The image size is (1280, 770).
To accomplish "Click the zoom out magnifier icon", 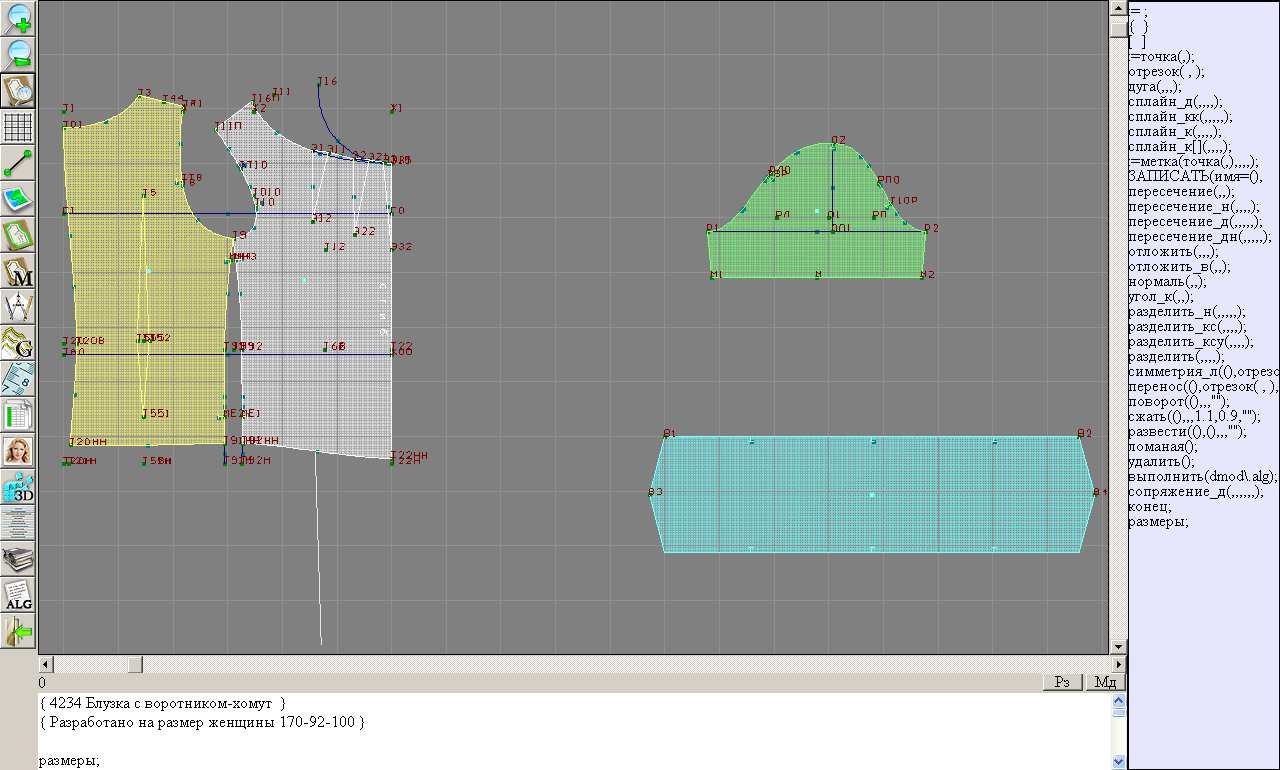I will click(x=19, y=54).
